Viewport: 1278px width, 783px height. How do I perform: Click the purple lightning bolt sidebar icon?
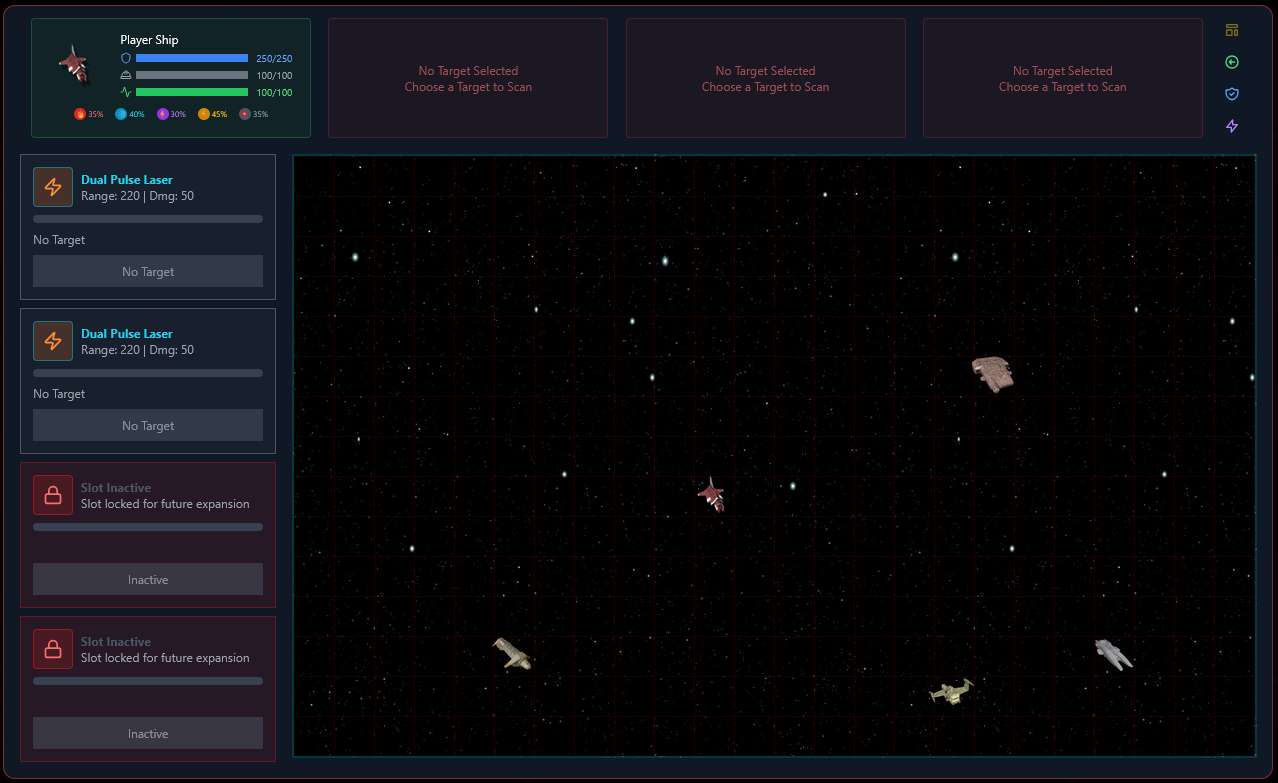point(1232,126)
